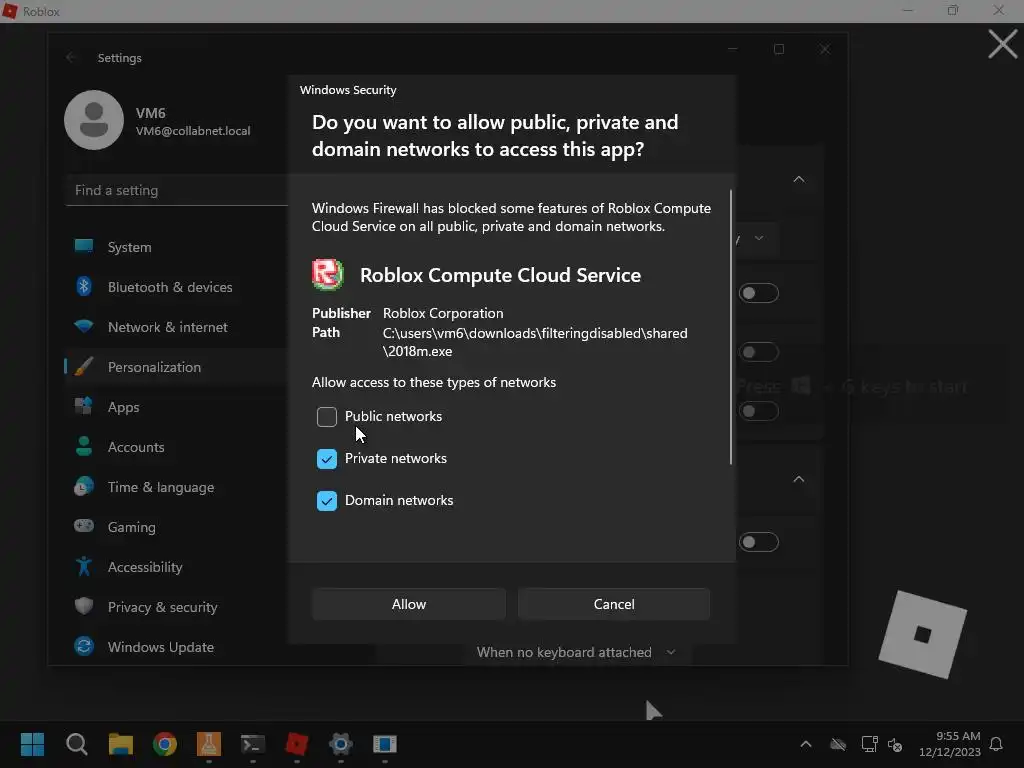Image resolution: width=1024 pixels, height=768 pixels.
Task: Click the large X overlay icon
Action: (x=1002, y=44)
